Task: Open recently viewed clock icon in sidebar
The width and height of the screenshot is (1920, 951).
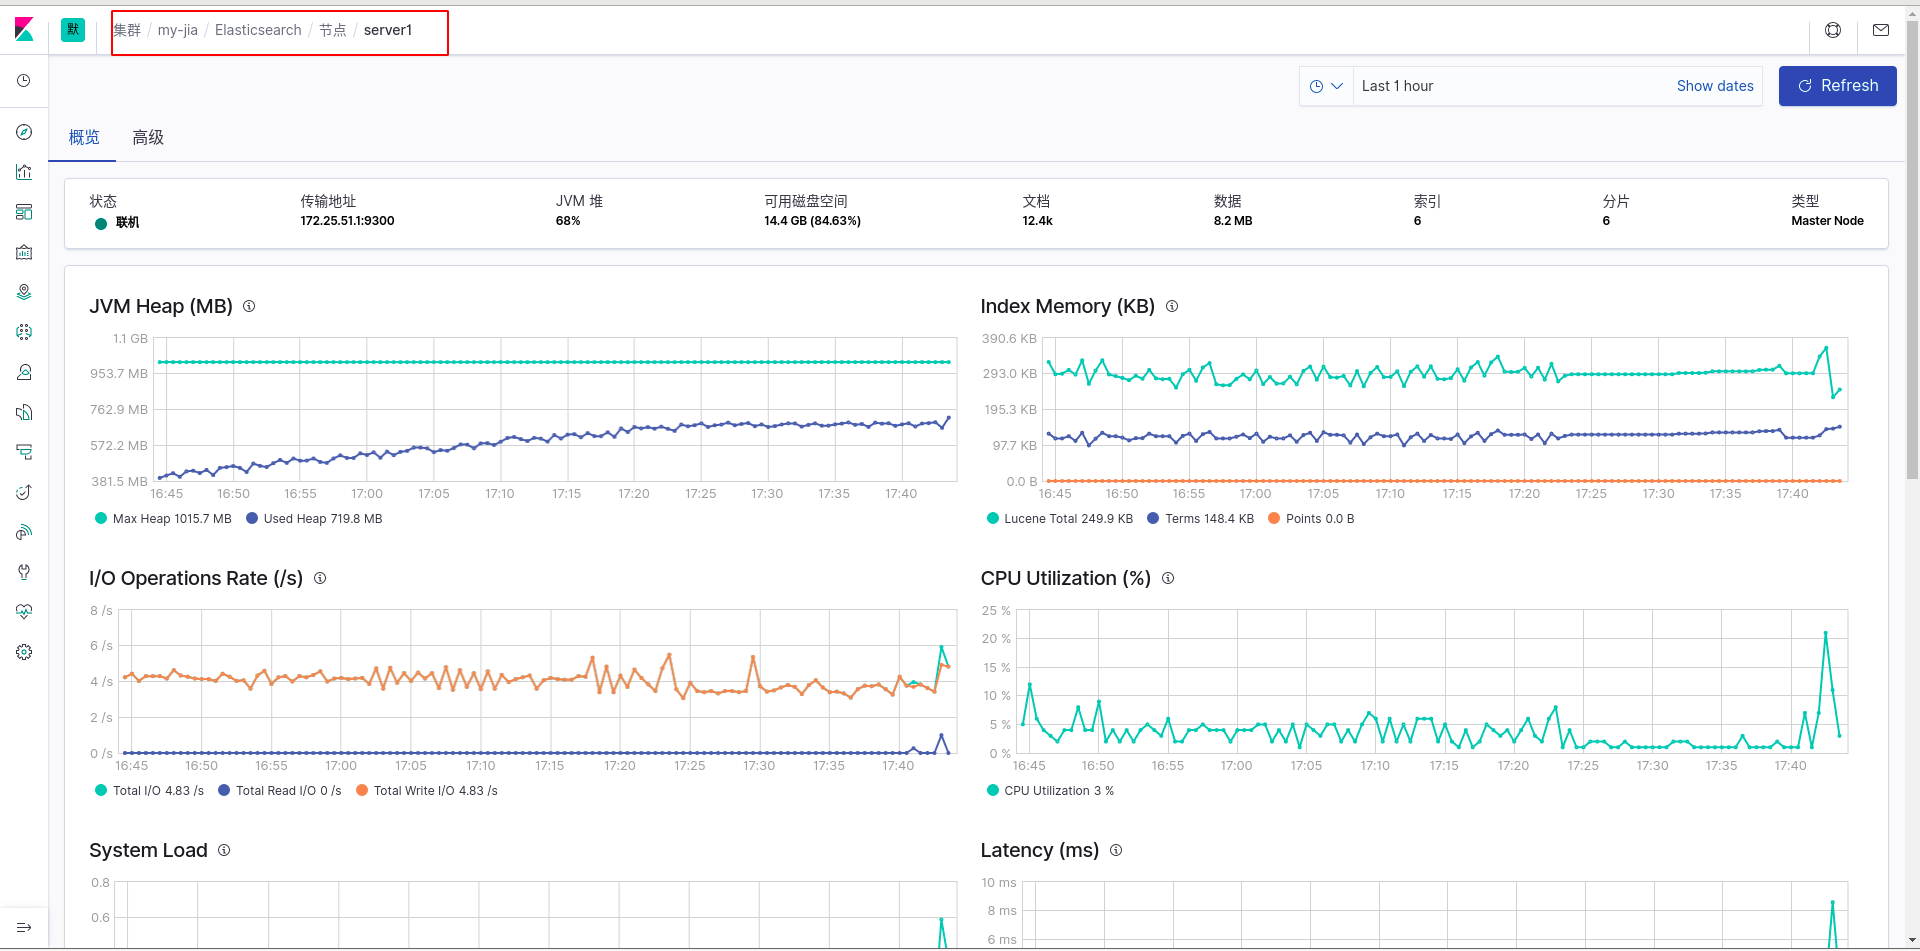Action: [24, 81]
